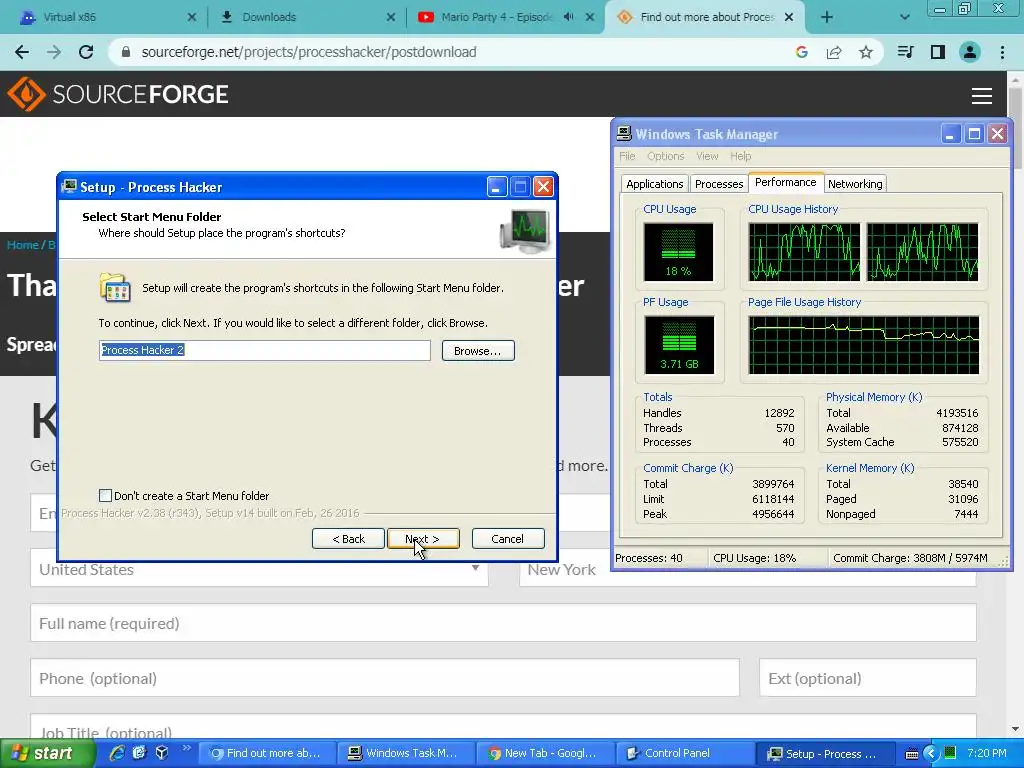The height and width of the screenshot is (768, 1024).
Task: Switch to Downloads browser tab
Action: 307,18
